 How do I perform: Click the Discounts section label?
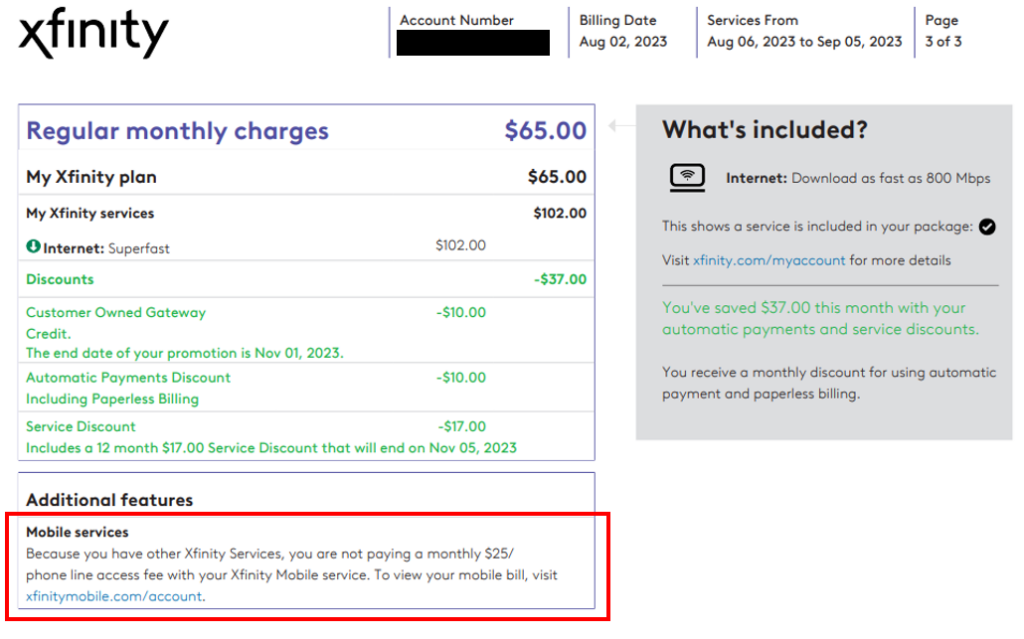pyautogui.click(x=60, y=279)
